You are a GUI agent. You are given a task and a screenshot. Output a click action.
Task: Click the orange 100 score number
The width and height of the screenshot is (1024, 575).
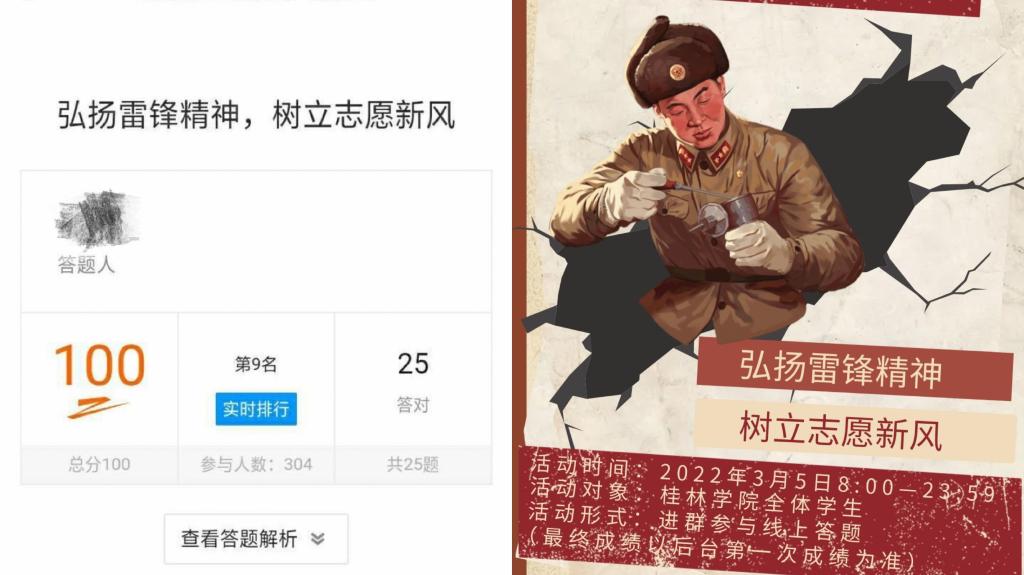(100, 365)
